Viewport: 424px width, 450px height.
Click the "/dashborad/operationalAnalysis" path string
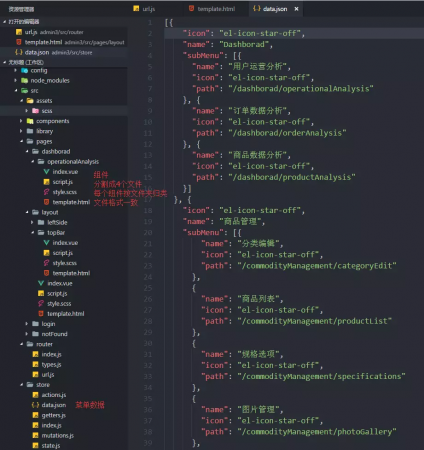301,89
